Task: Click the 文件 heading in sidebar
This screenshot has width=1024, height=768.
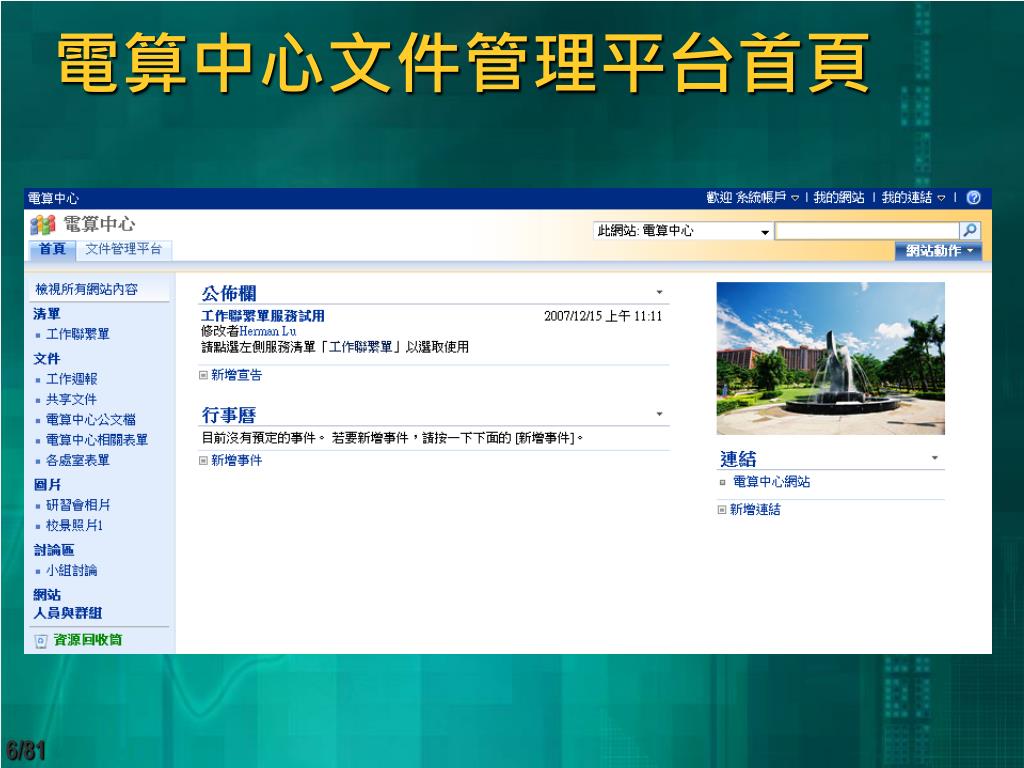Action: [46, 359]
